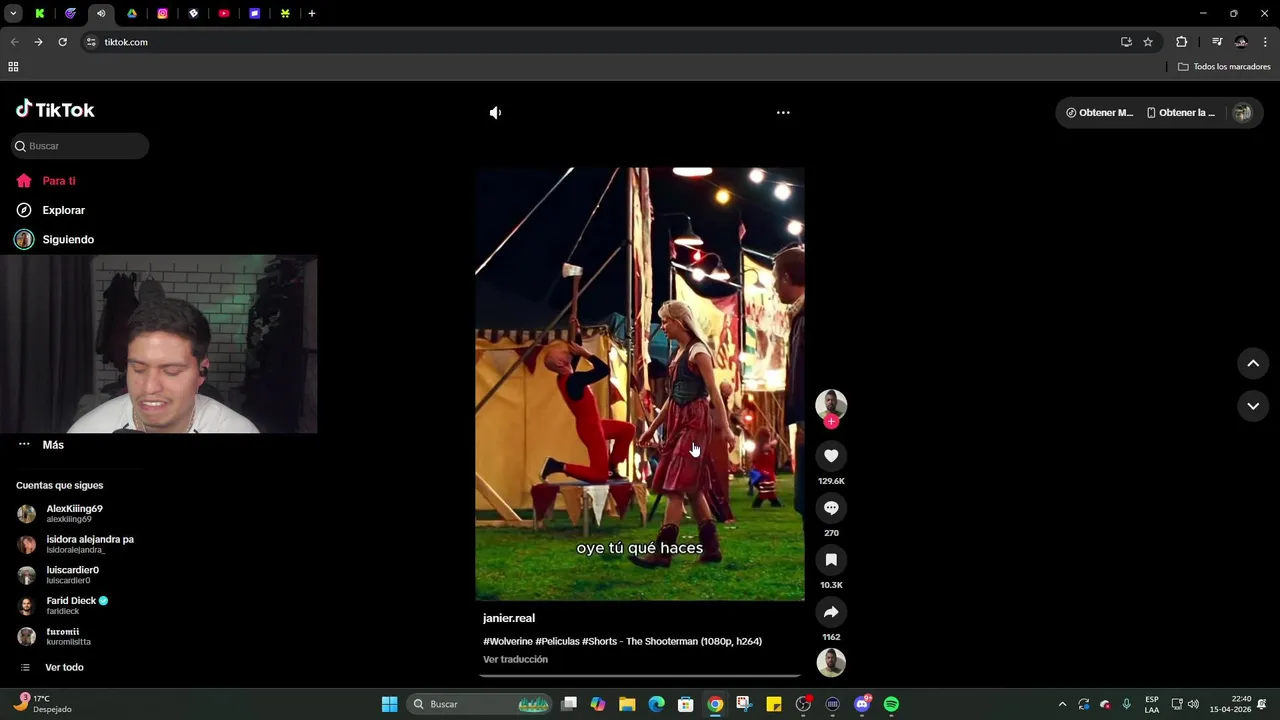Open Microsoft Edge from taskbar

656,704
